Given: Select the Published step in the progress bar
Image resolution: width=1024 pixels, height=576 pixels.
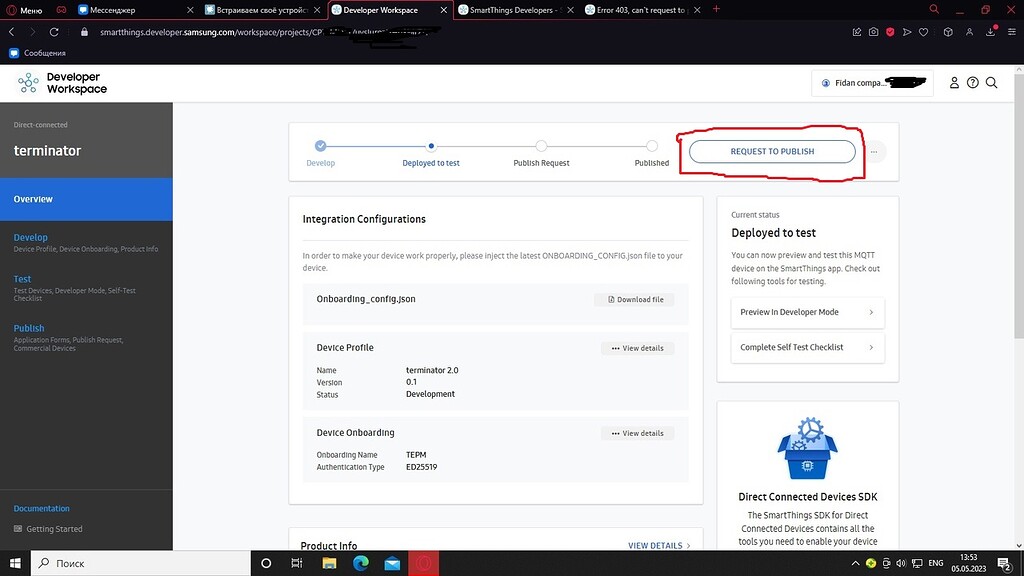Looking at the screenshot, I should coord(651,144).
